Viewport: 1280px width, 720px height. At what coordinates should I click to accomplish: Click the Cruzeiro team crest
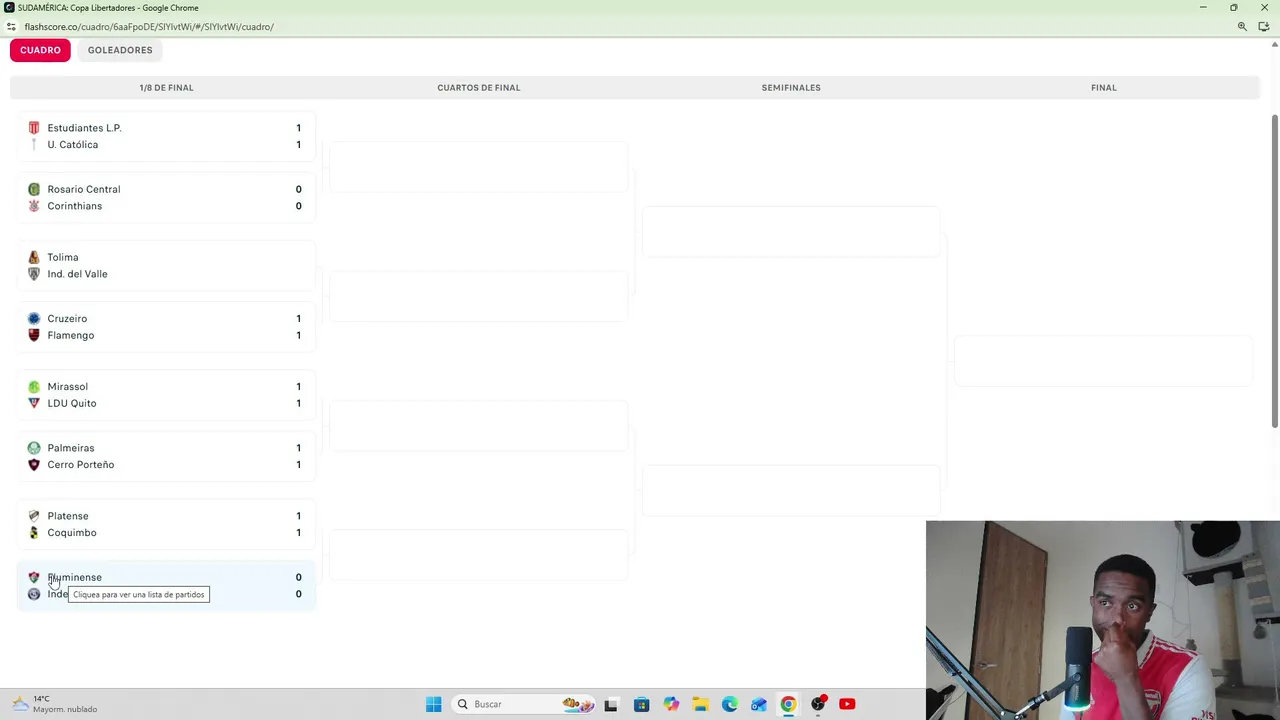click(x=34, y=319)
